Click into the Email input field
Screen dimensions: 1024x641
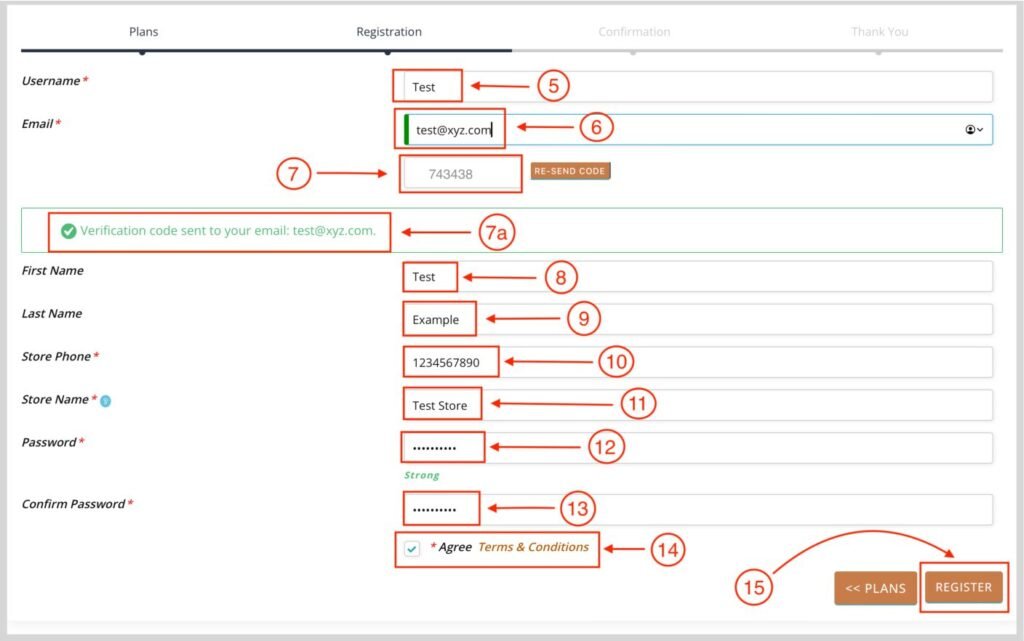coord(700,130)
